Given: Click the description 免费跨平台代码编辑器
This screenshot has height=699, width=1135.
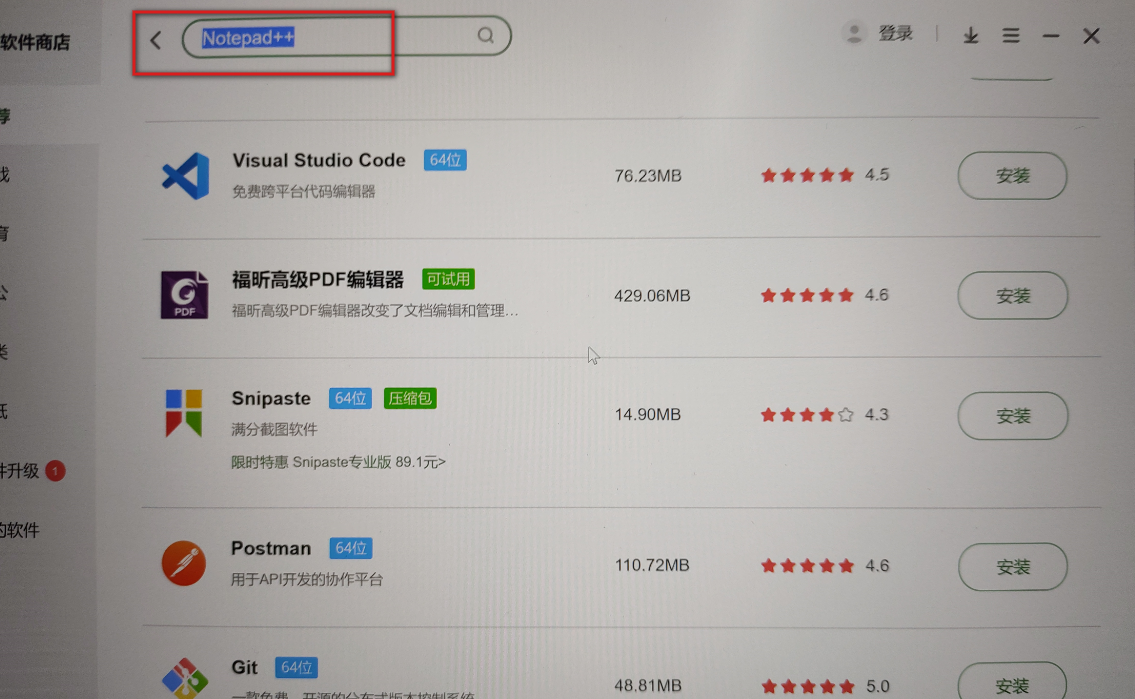Looking at the screenshot, I should pyautogui.click(x=303, y=191).
